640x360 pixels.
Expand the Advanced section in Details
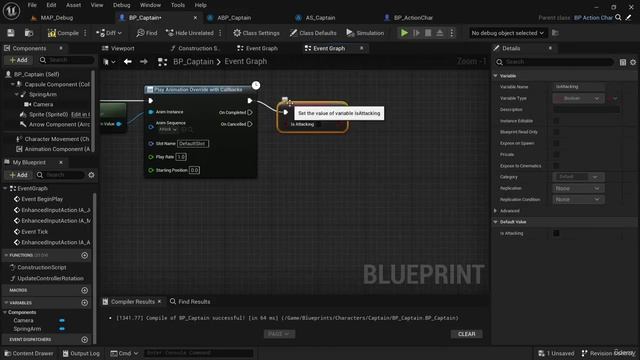[496, 211]
